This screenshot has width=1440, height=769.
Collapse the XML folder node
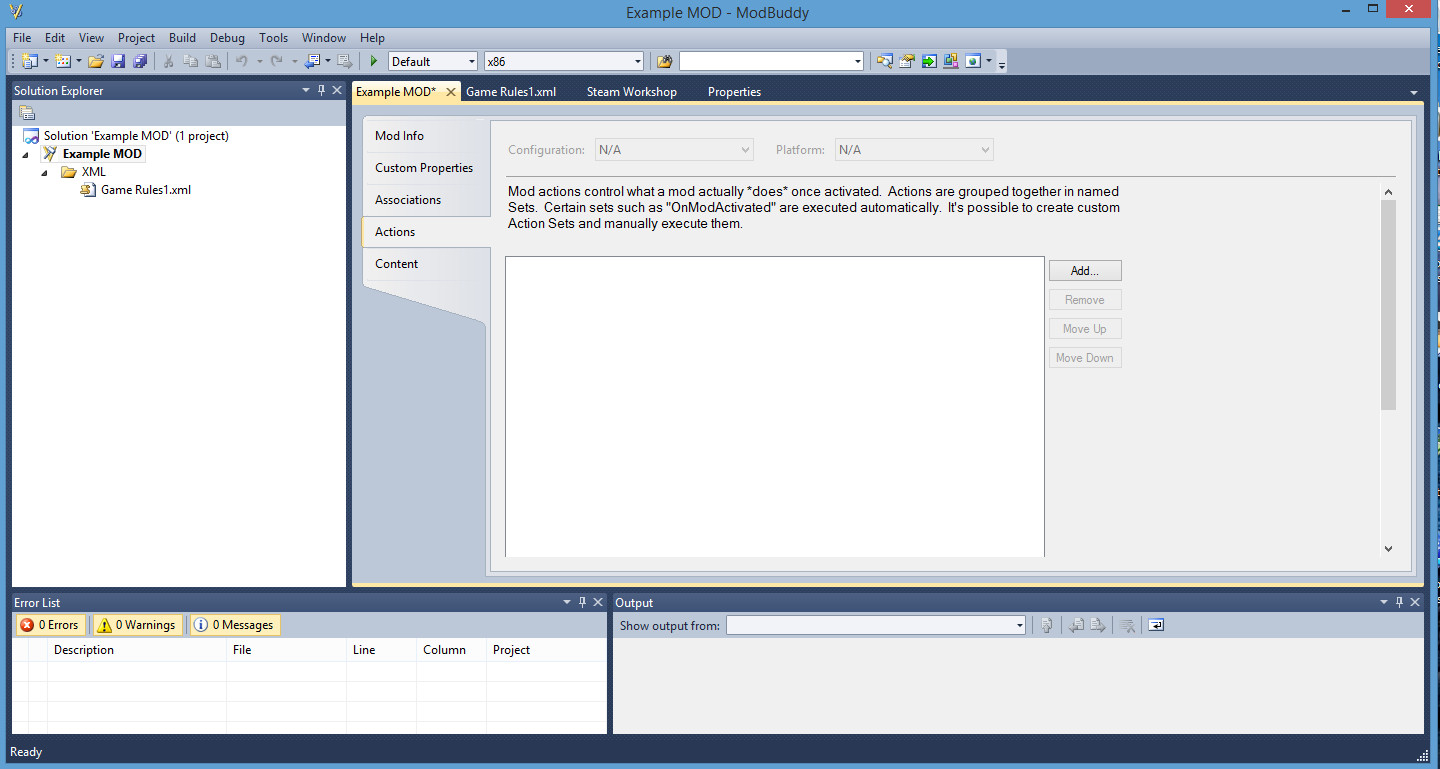pyautogui.click(x=44, y=173)
